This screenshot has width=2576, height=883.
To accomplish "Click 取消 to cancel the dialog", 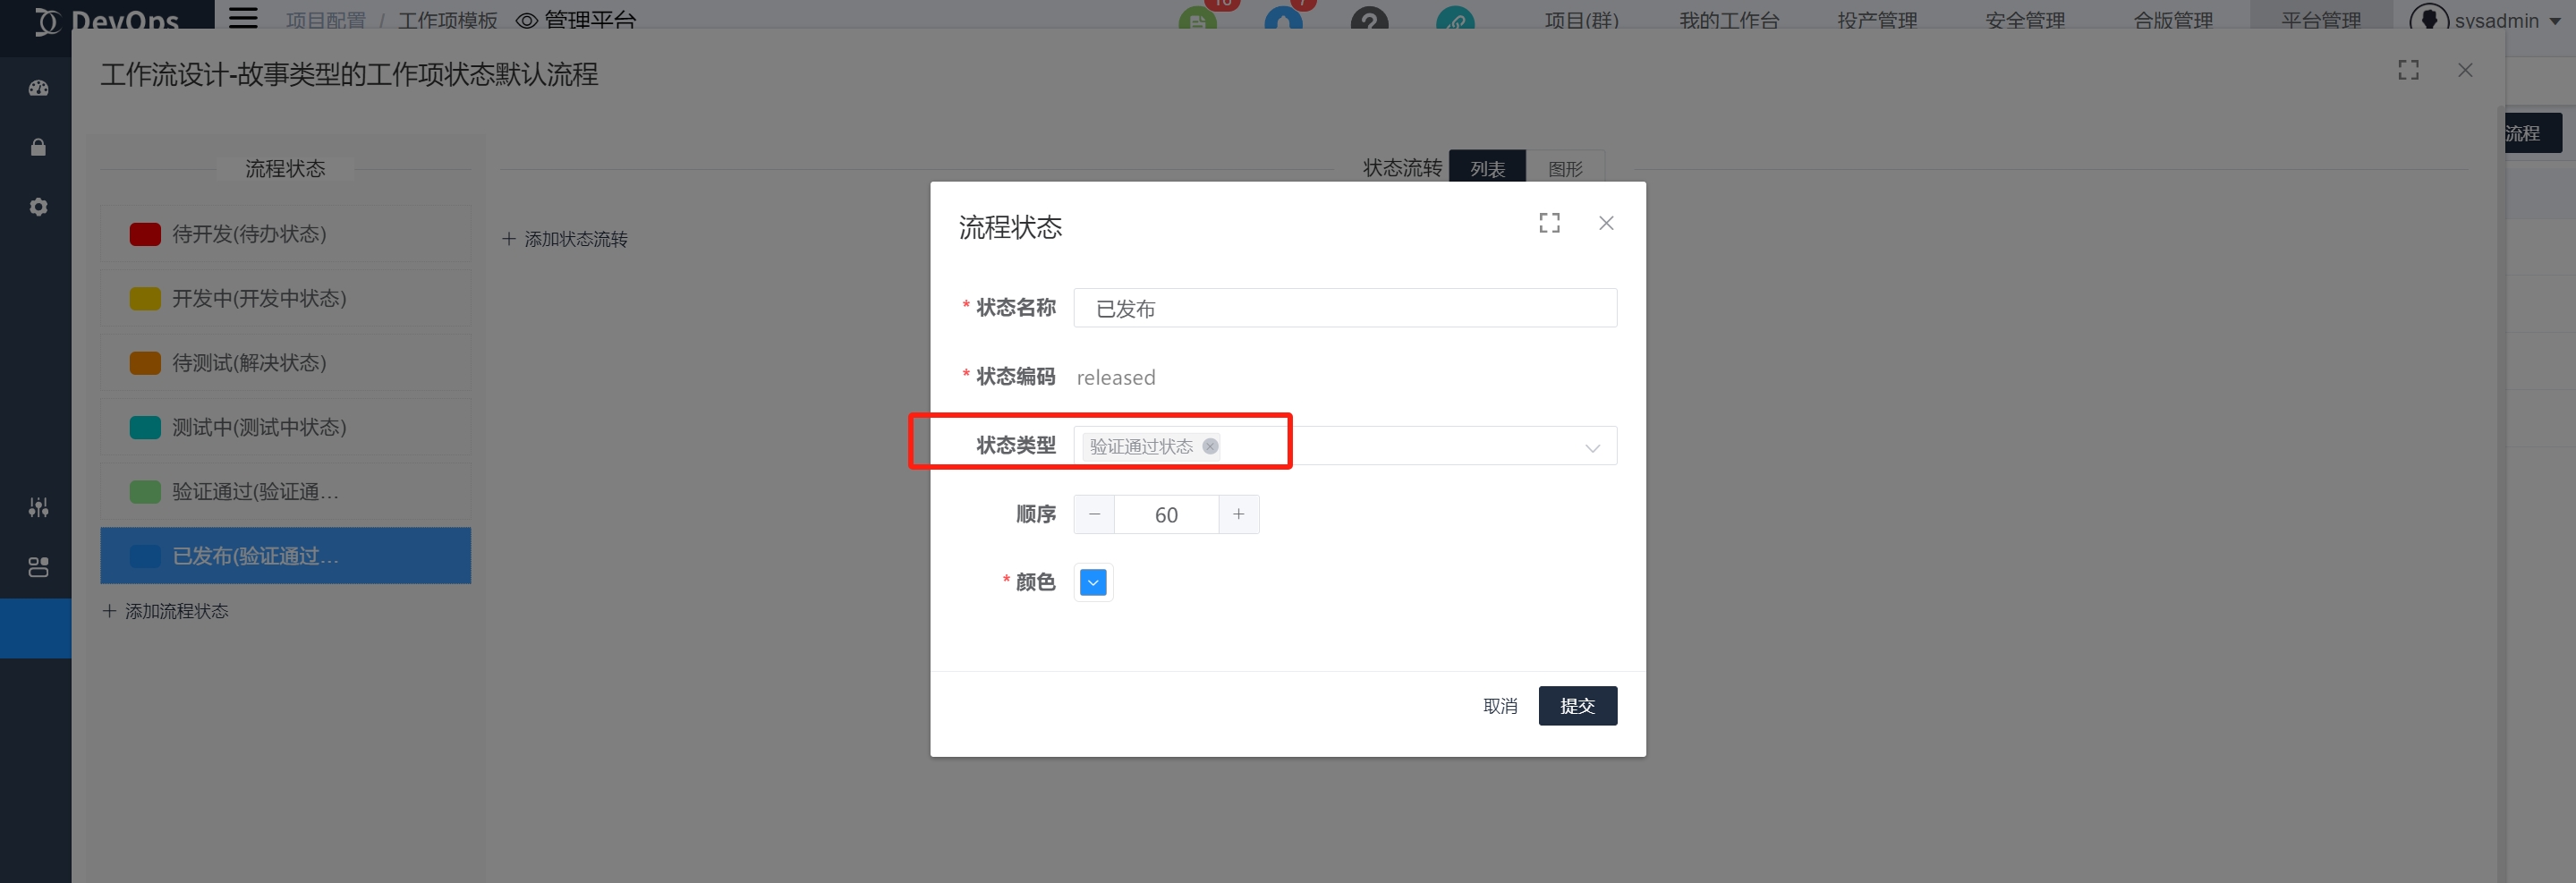I will pyautogui.click(x=1499, y=706).
